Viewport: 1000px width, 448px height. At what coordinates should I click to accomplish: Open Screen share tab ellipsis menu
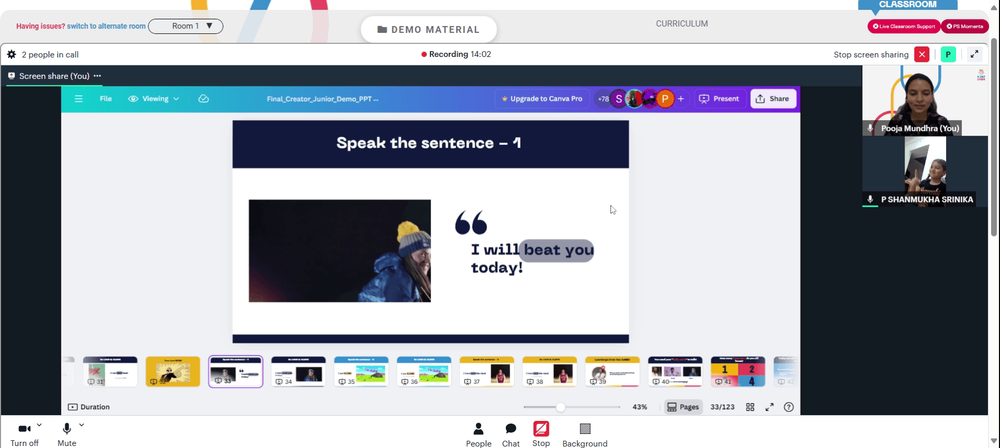click(x=97, y=76)
